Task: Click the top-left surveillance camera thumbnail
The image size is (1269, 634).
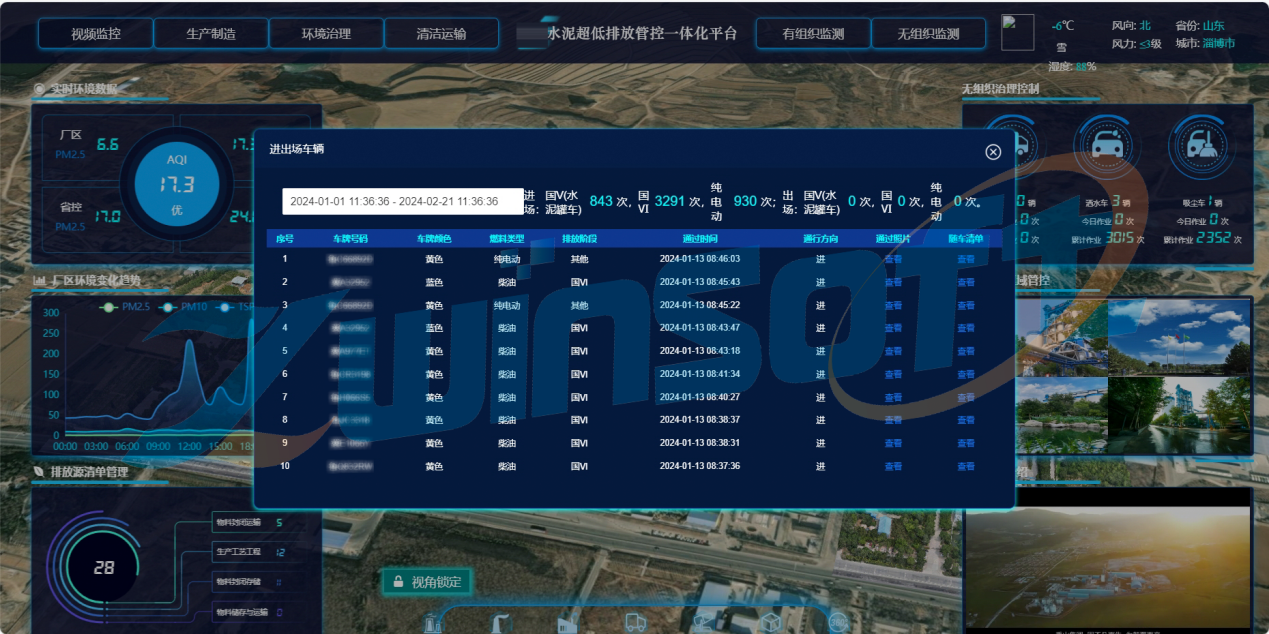Action: point(1062,337)
